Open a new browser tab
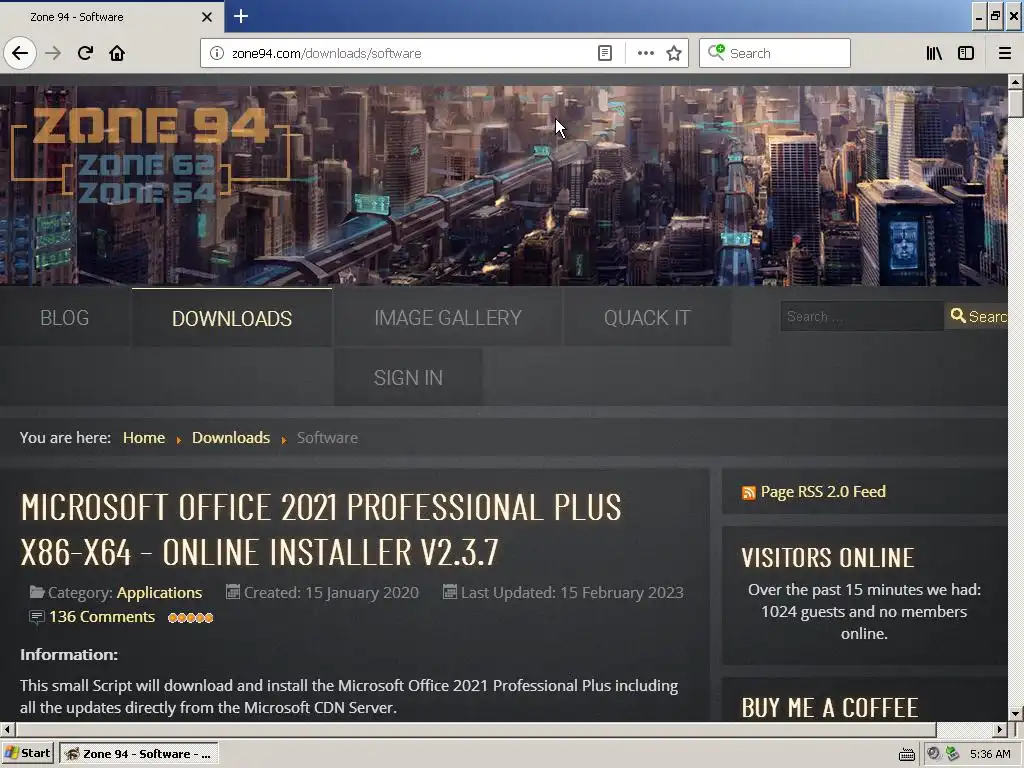This screenshot has height=768, width=1024. click(x=240, y=16)
